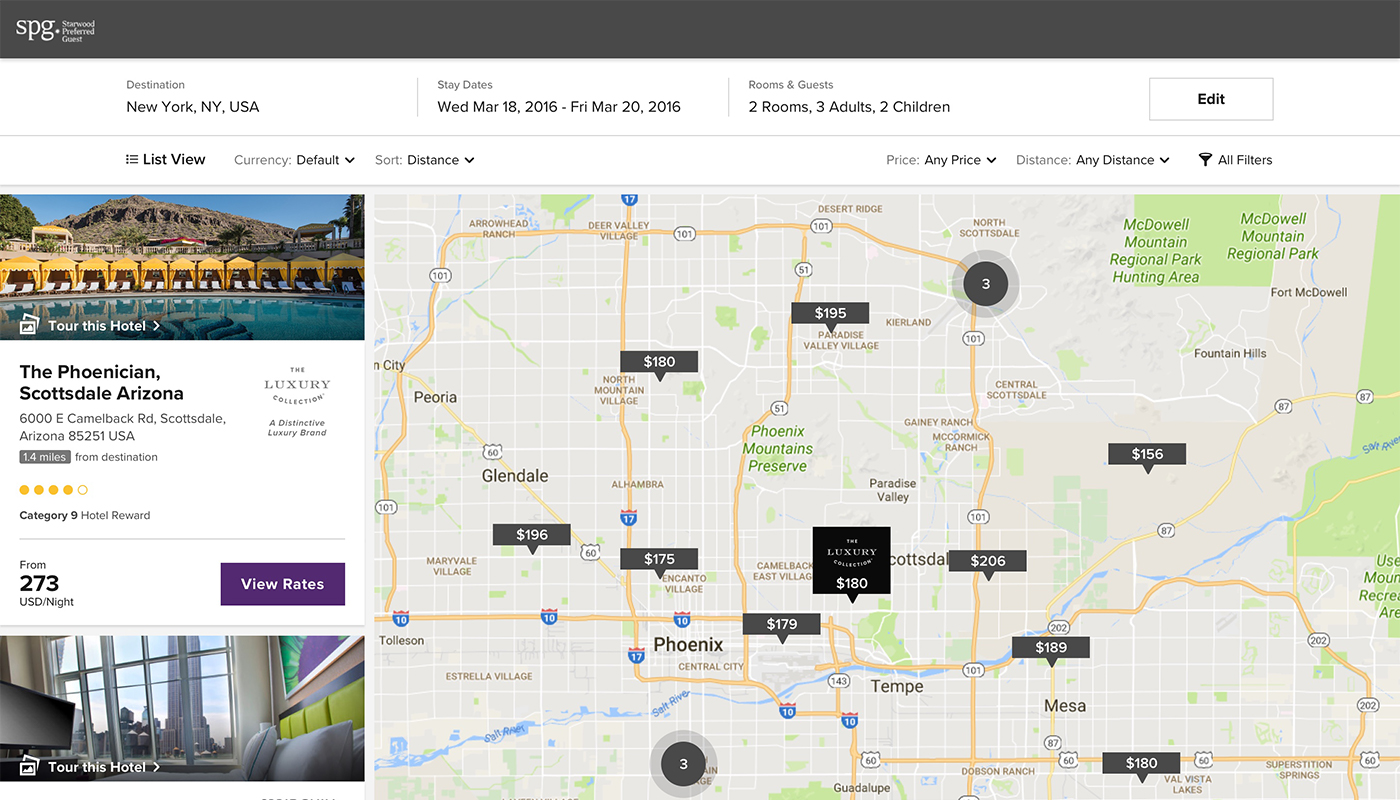
Task: Tour this Hotel link on The Phoenician photo
Action: pyautogui.click(x=90, y=326)
